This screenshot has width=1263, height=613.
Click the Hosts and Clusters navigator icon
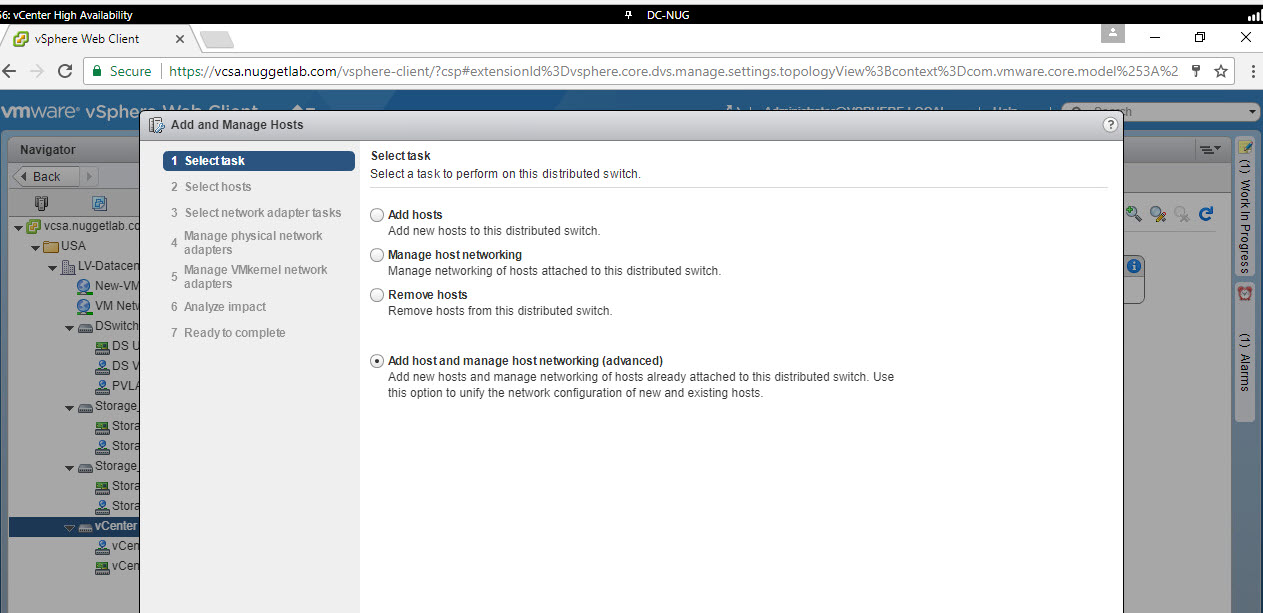(x=41, y=202)
